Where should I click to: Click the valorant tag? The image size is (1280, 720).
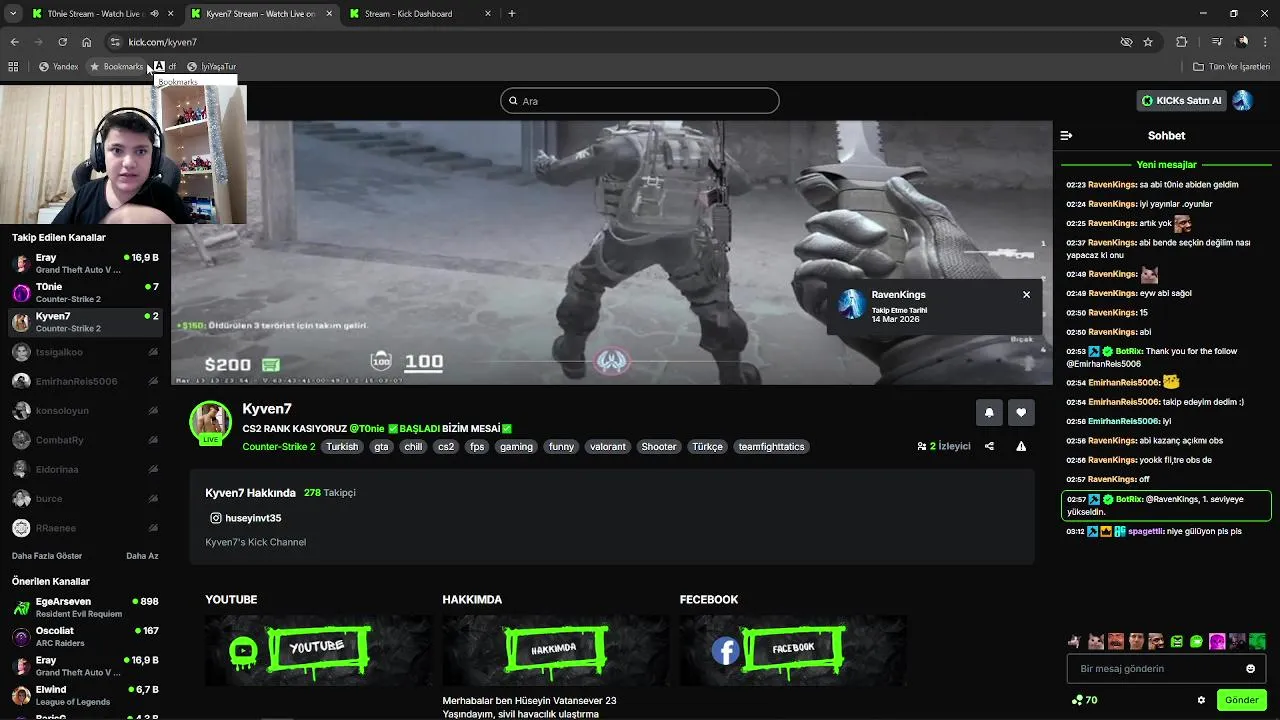[607, 447]
